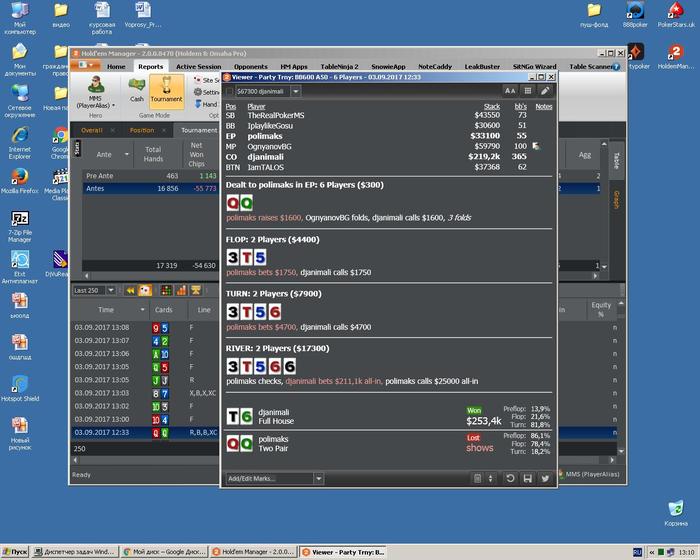Switch to Hold'em Manager taskbar button
Screen dimensions: 700x560
point(254,552)
